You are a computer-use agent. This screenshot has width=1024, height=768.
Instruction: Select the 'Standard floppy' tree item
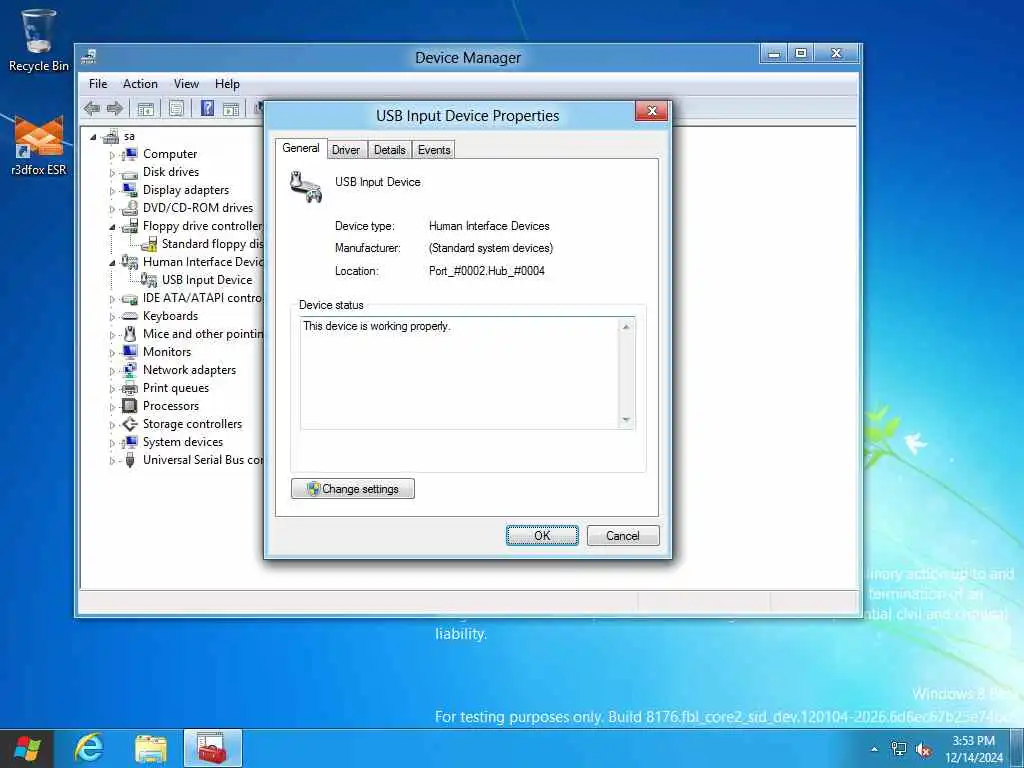click(x=212, y=244)
